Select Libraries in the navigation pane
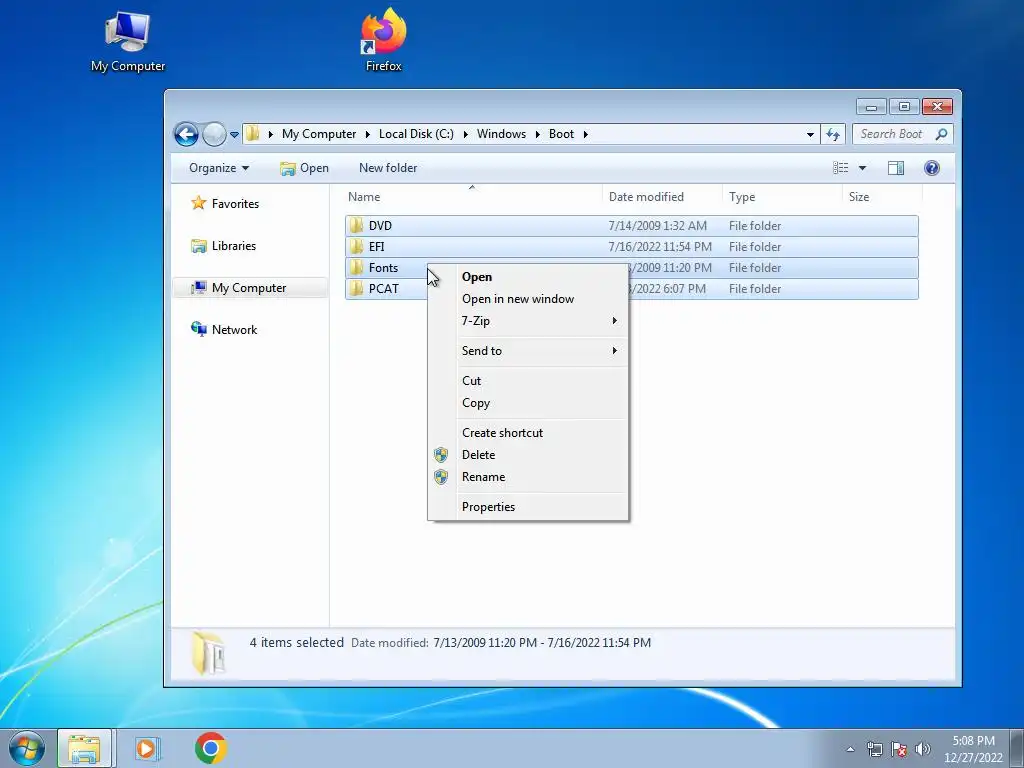 (x=234, y=246)
